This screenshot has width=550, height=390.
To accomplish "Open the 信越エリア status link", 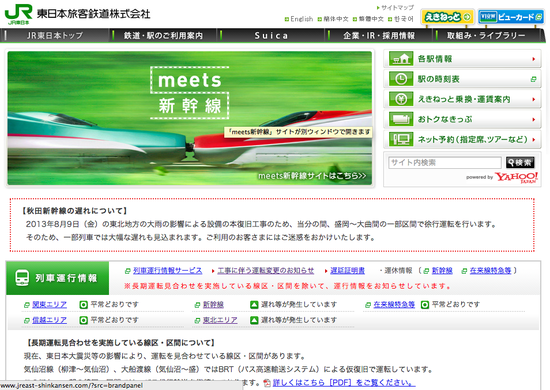I will [49, 320].
